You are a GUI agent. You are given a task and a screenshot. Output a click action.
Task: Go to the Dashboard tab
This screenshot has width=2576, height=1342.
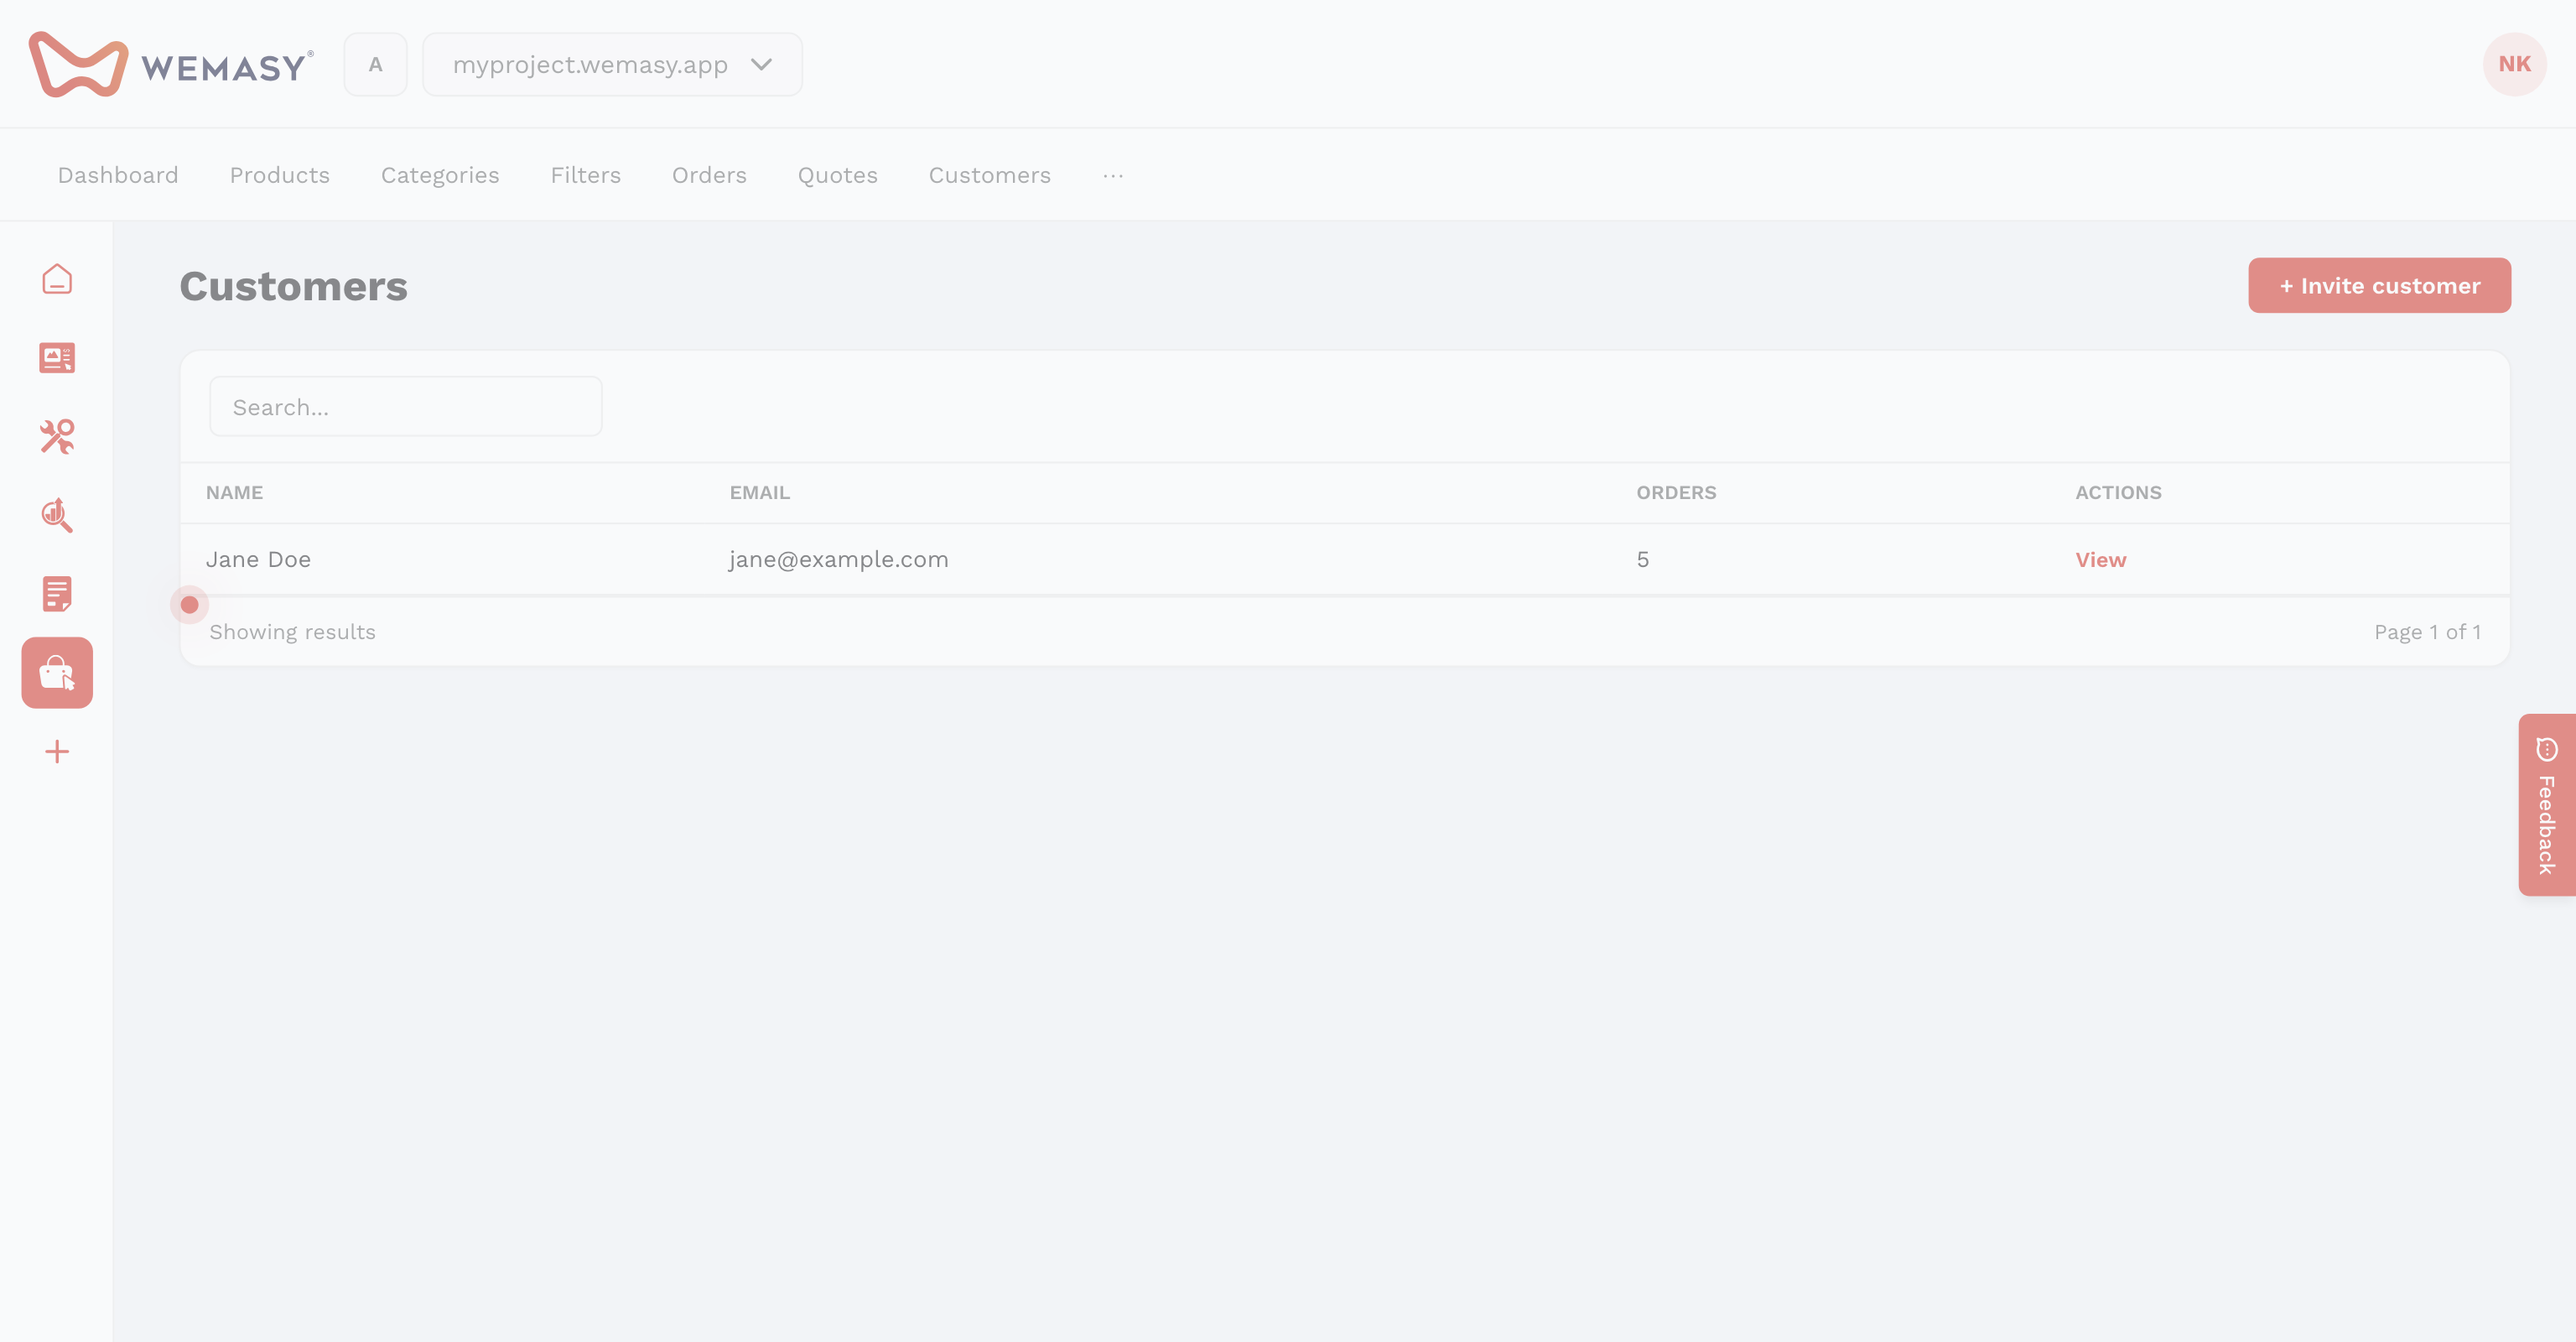[x=118, y=175]
